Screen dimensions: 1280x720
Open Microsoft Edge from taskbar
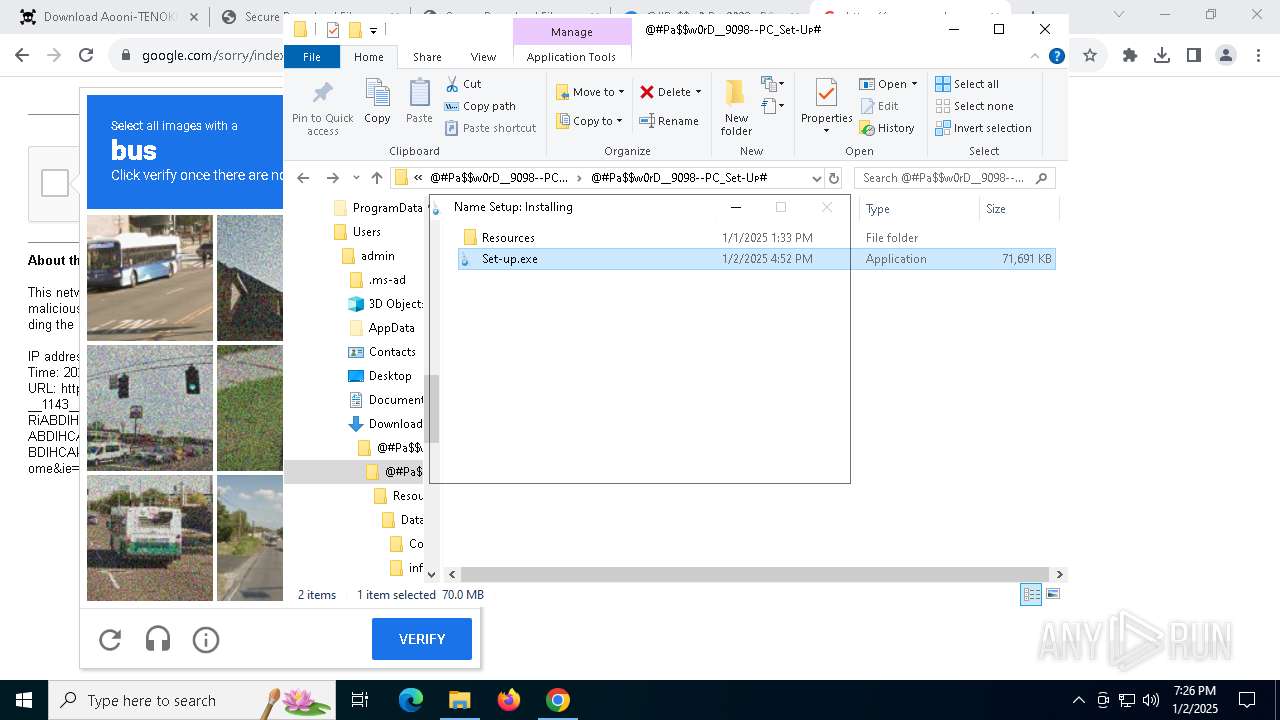point(411,700)
